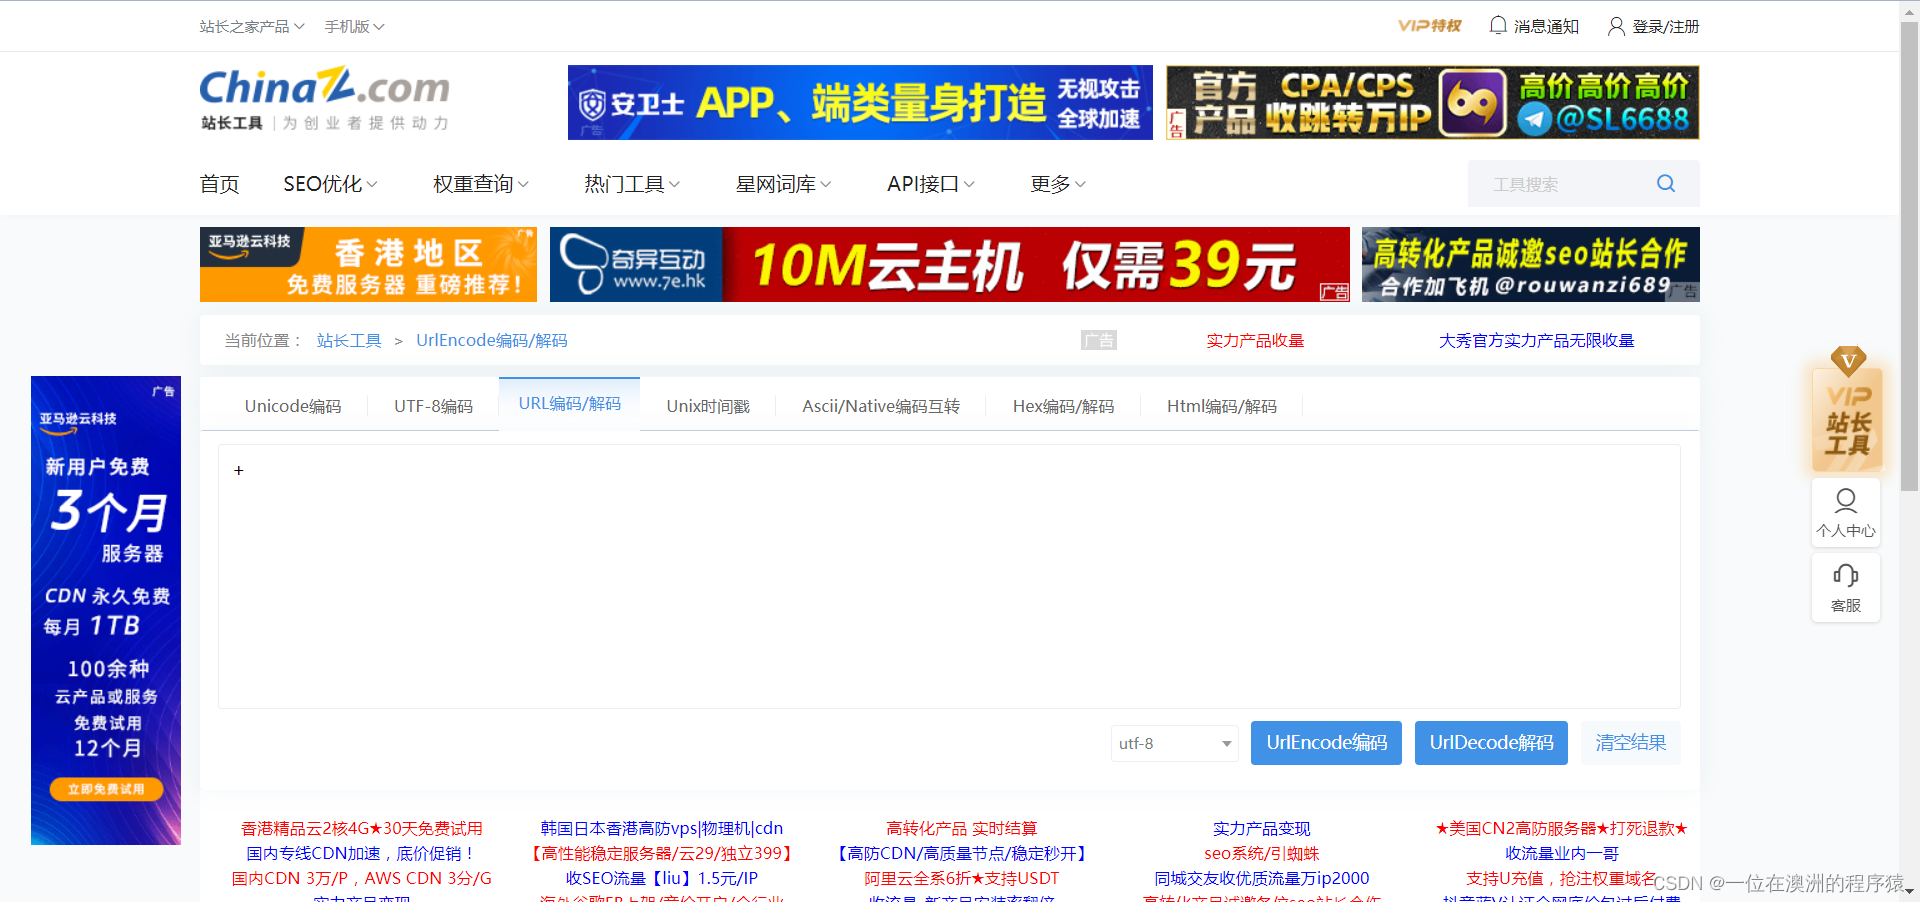
Task: Click the 实力产品收量 link
Action: pyautogui.click(x=1255, y=341)
